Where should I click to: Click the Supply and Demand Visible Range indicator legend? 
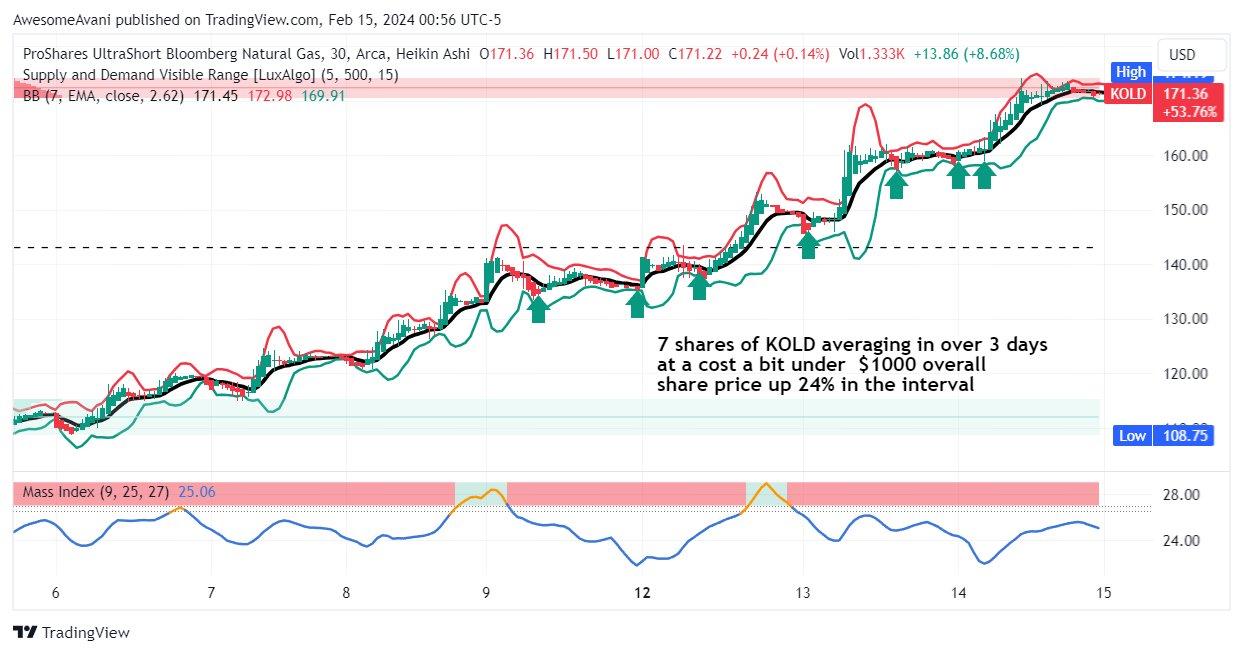click(x=210, y=75)
